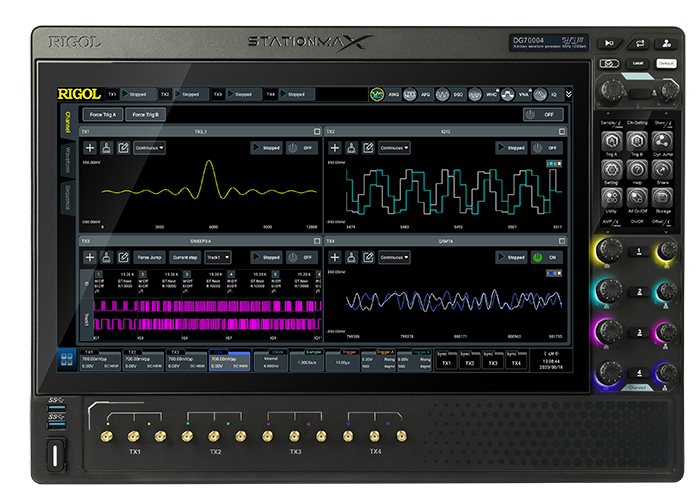
Task: Turn off the TX4 output ON switch
Action: click(546, 257)
